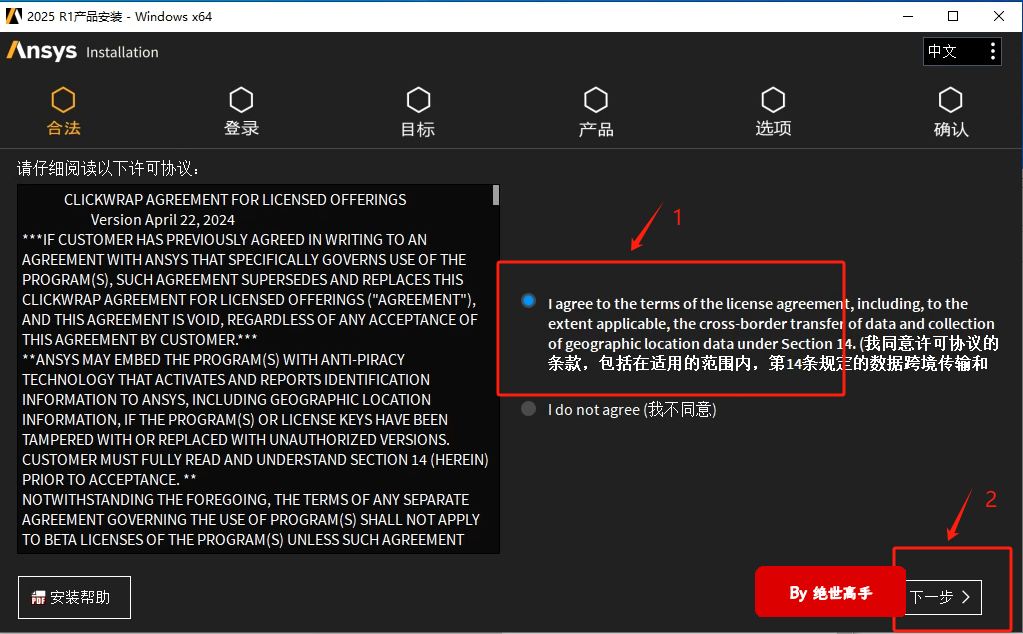1023x634 pixels.
Task: Select the I agree radio button
Action: [528, 301]
